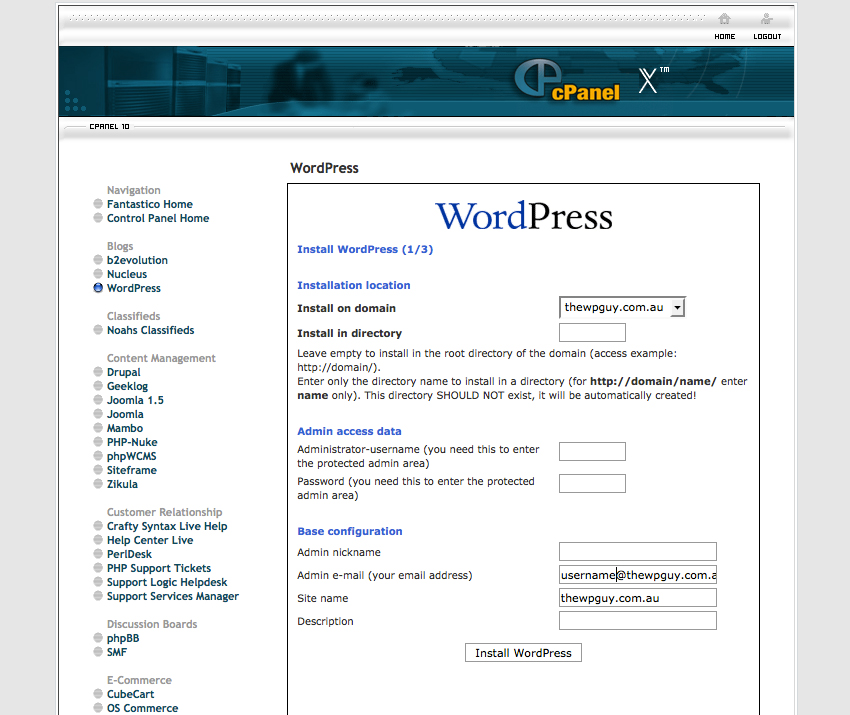
Task: Click the Logout person icon
Action: coord(767,20)
